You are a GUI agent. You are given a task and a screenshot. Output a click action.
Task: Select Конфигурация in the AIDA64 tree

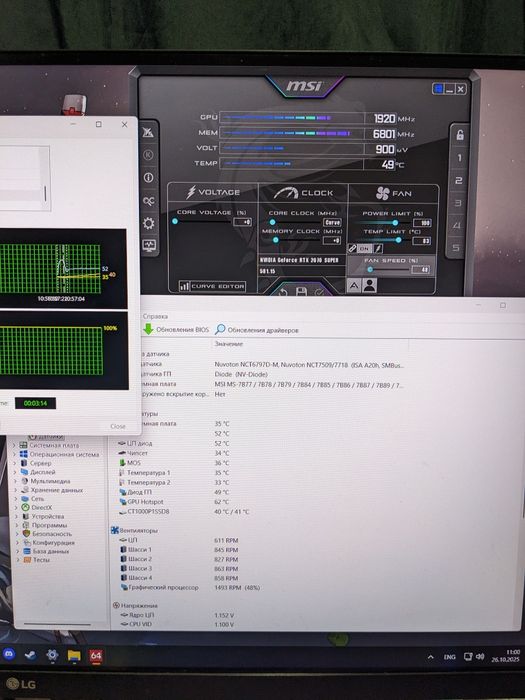tap(53, 543)
